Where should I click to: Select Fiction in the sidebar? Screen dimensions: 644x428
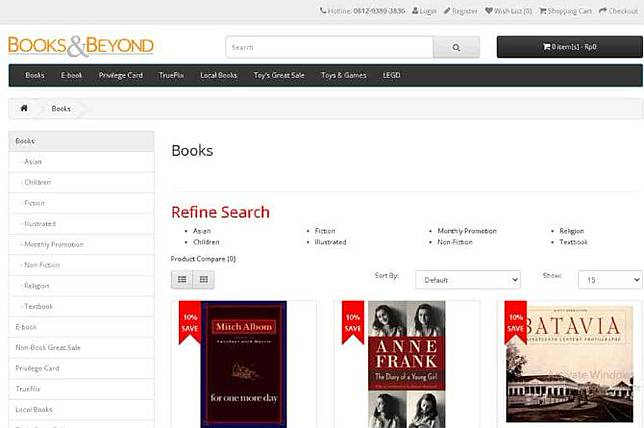(x=81, y=203)
